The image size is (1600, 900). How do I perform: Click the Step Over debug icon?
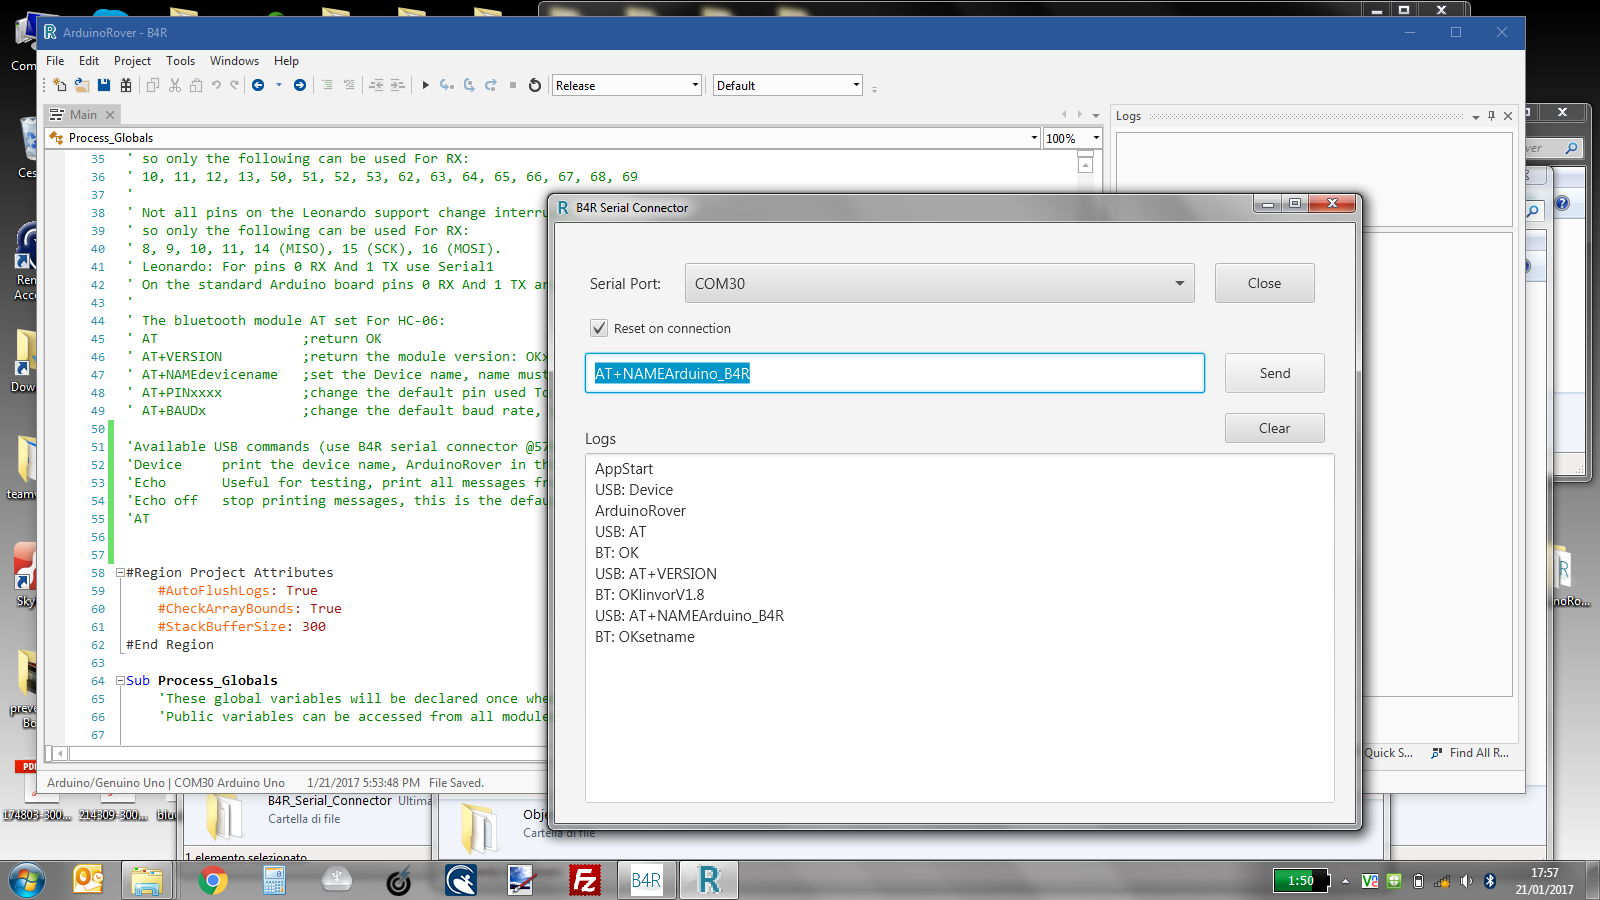[x=469, y=85]
